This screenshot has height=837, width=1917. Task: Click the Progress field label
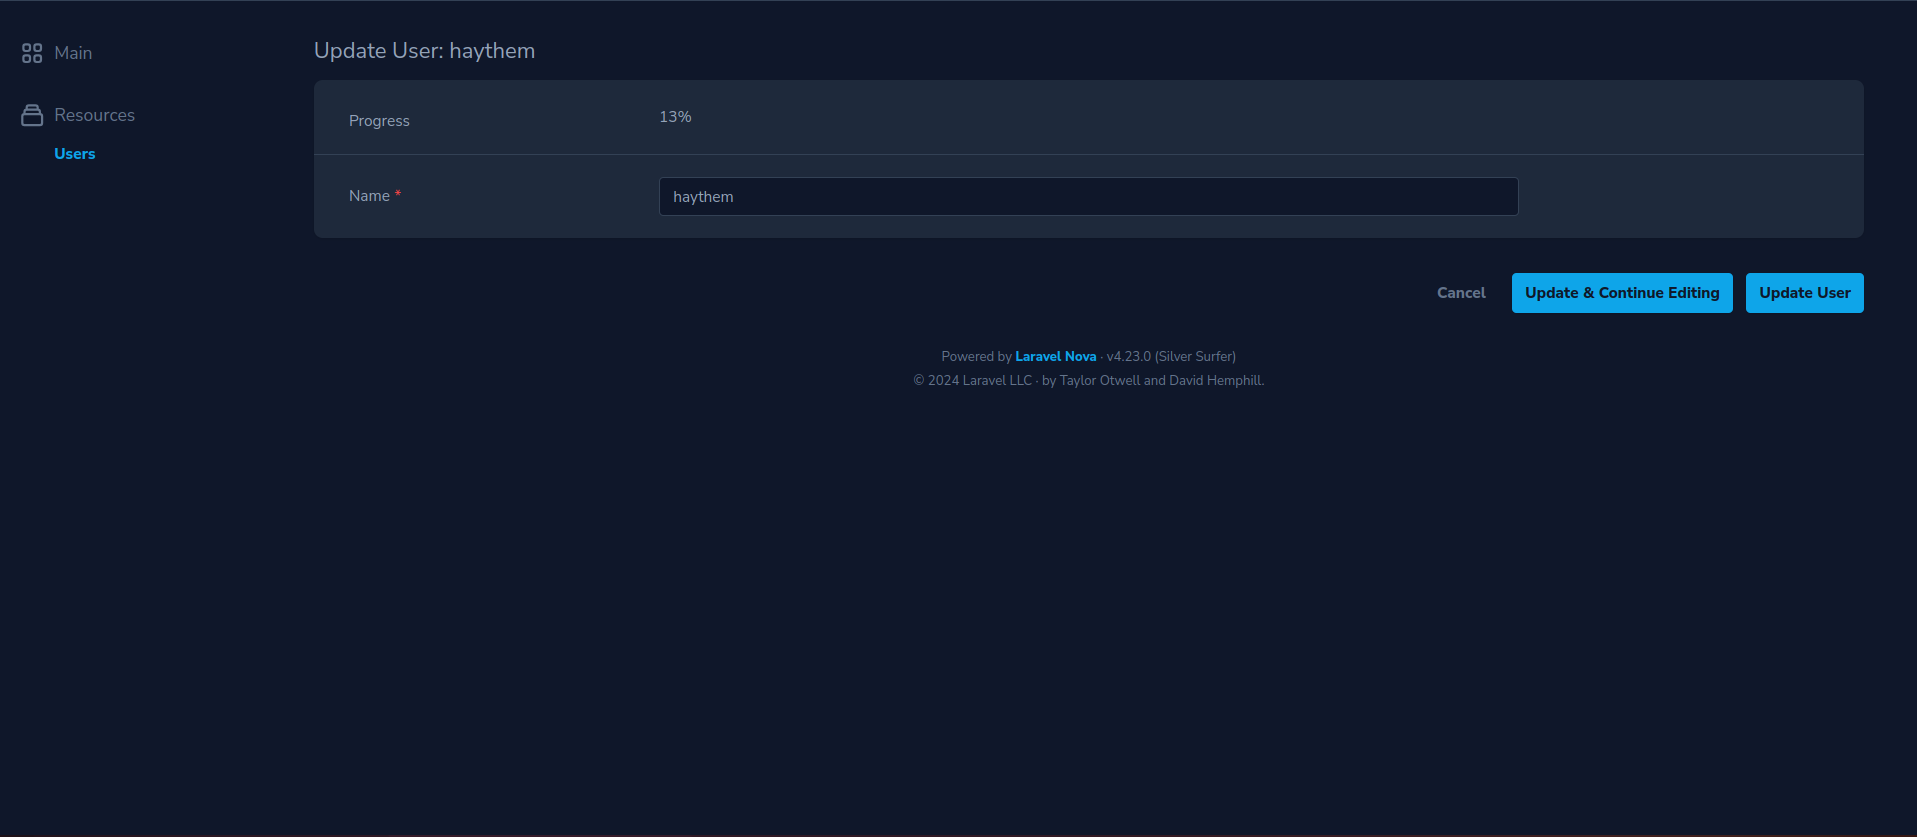tap(379, 121)
